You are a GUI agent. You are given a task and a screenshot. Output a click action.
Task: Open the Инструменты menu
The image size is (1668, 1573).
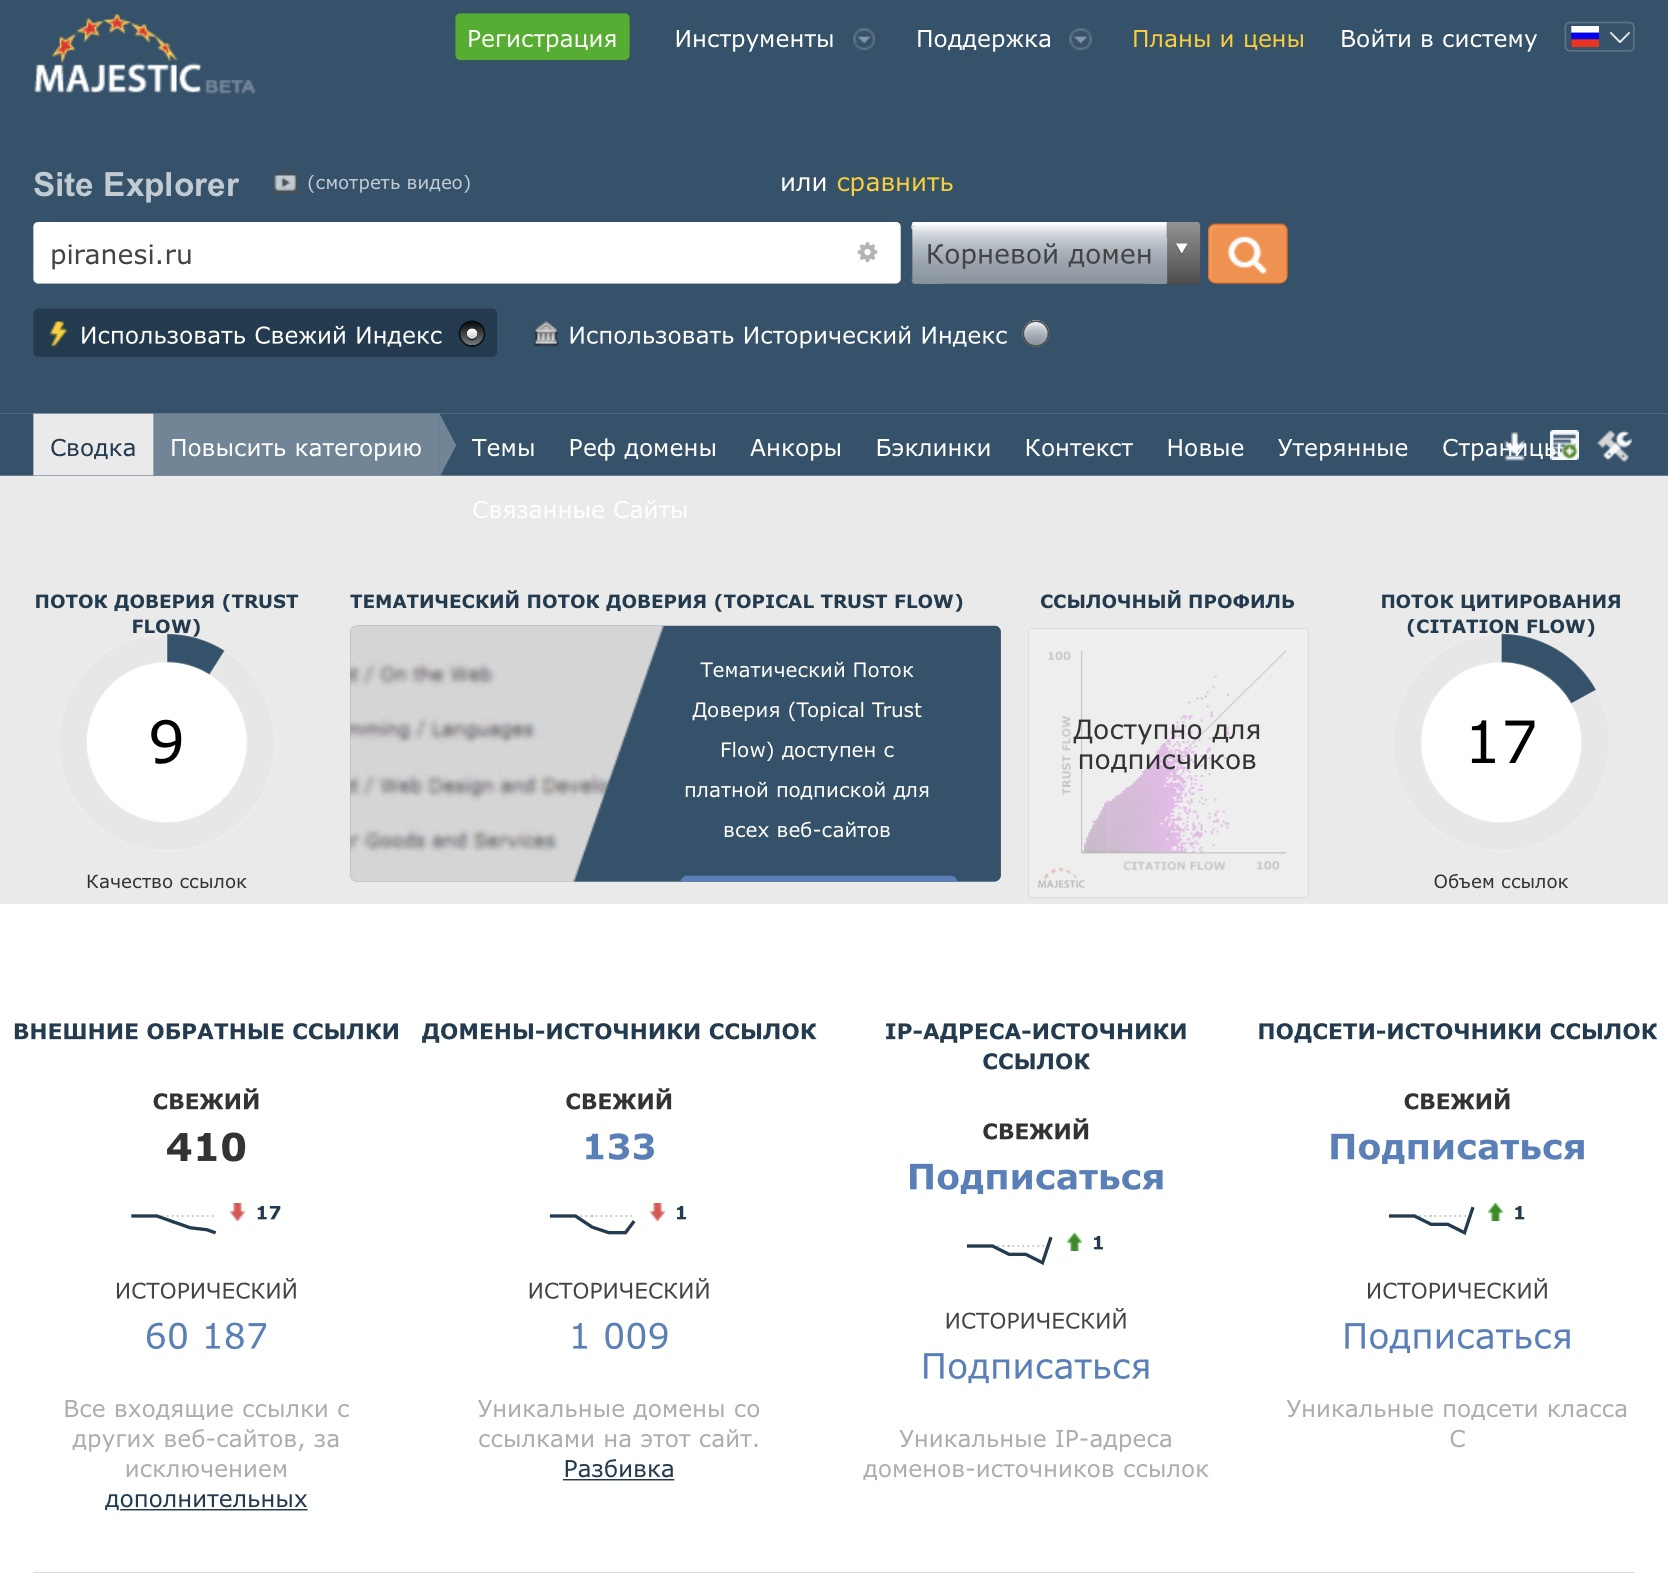point(754,39)
